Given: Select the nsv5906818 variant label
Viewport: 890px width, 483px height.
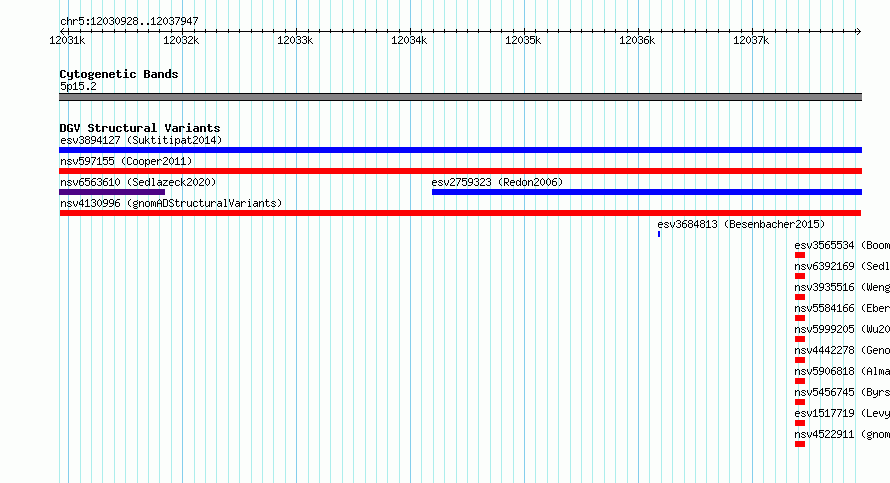Looking at the screenshot, I should 842,371.
